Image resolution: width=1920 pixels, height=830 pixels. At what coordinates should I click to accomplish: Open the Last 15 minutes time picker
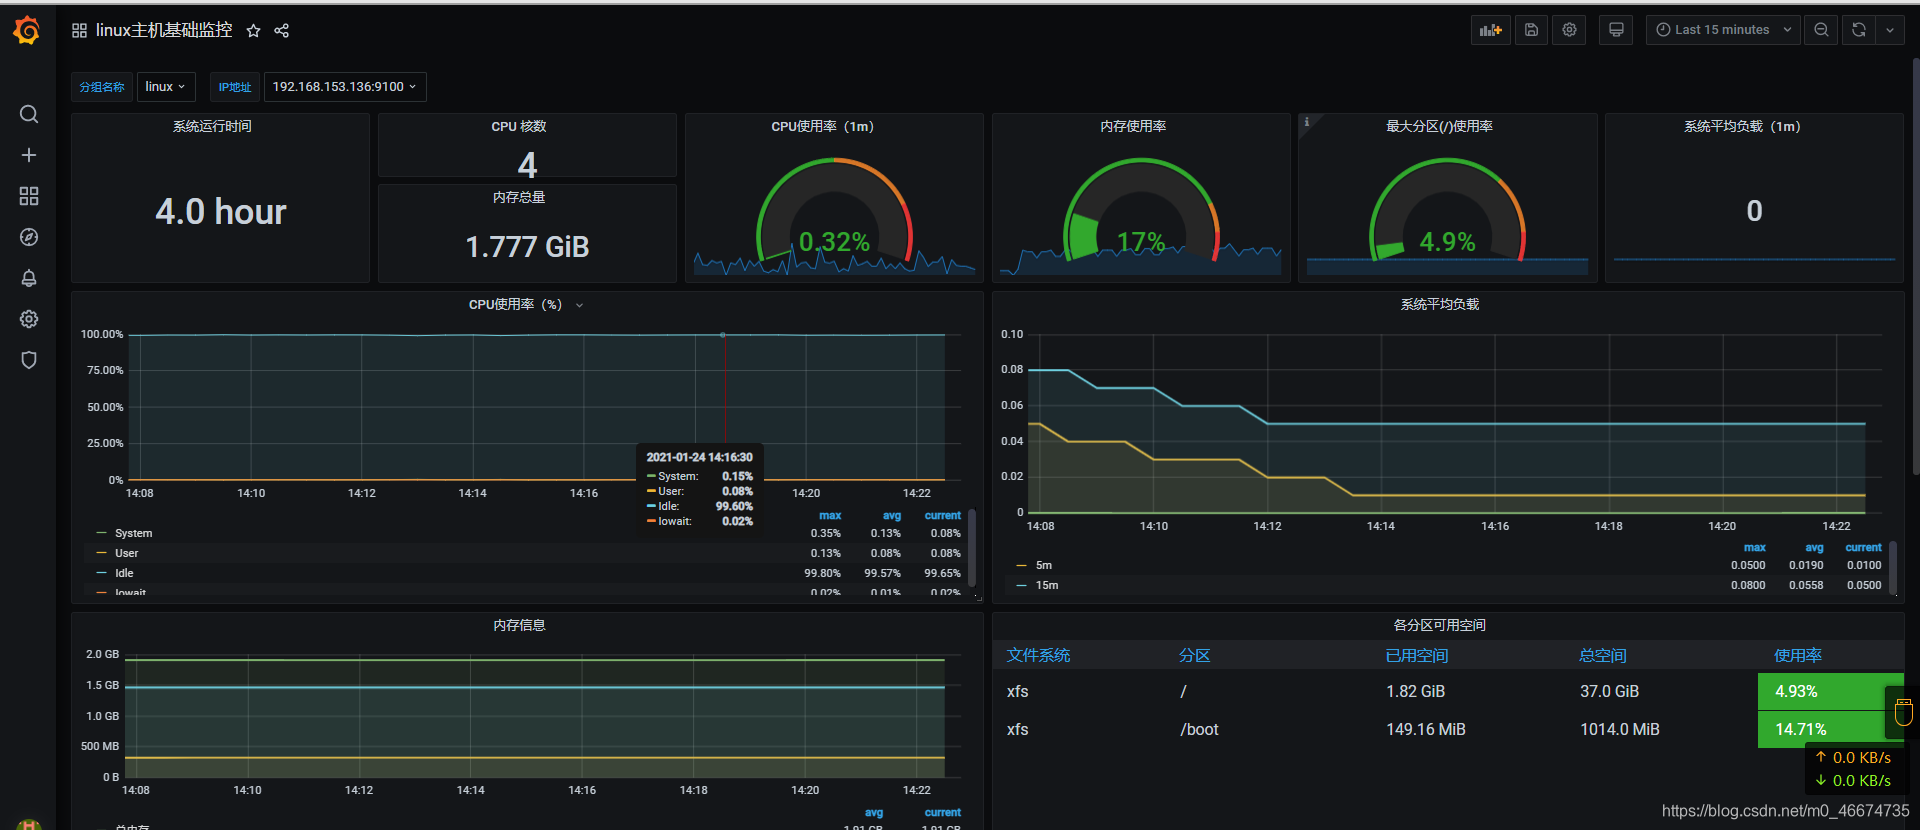pyautogui.click(x=1723, y=30)
